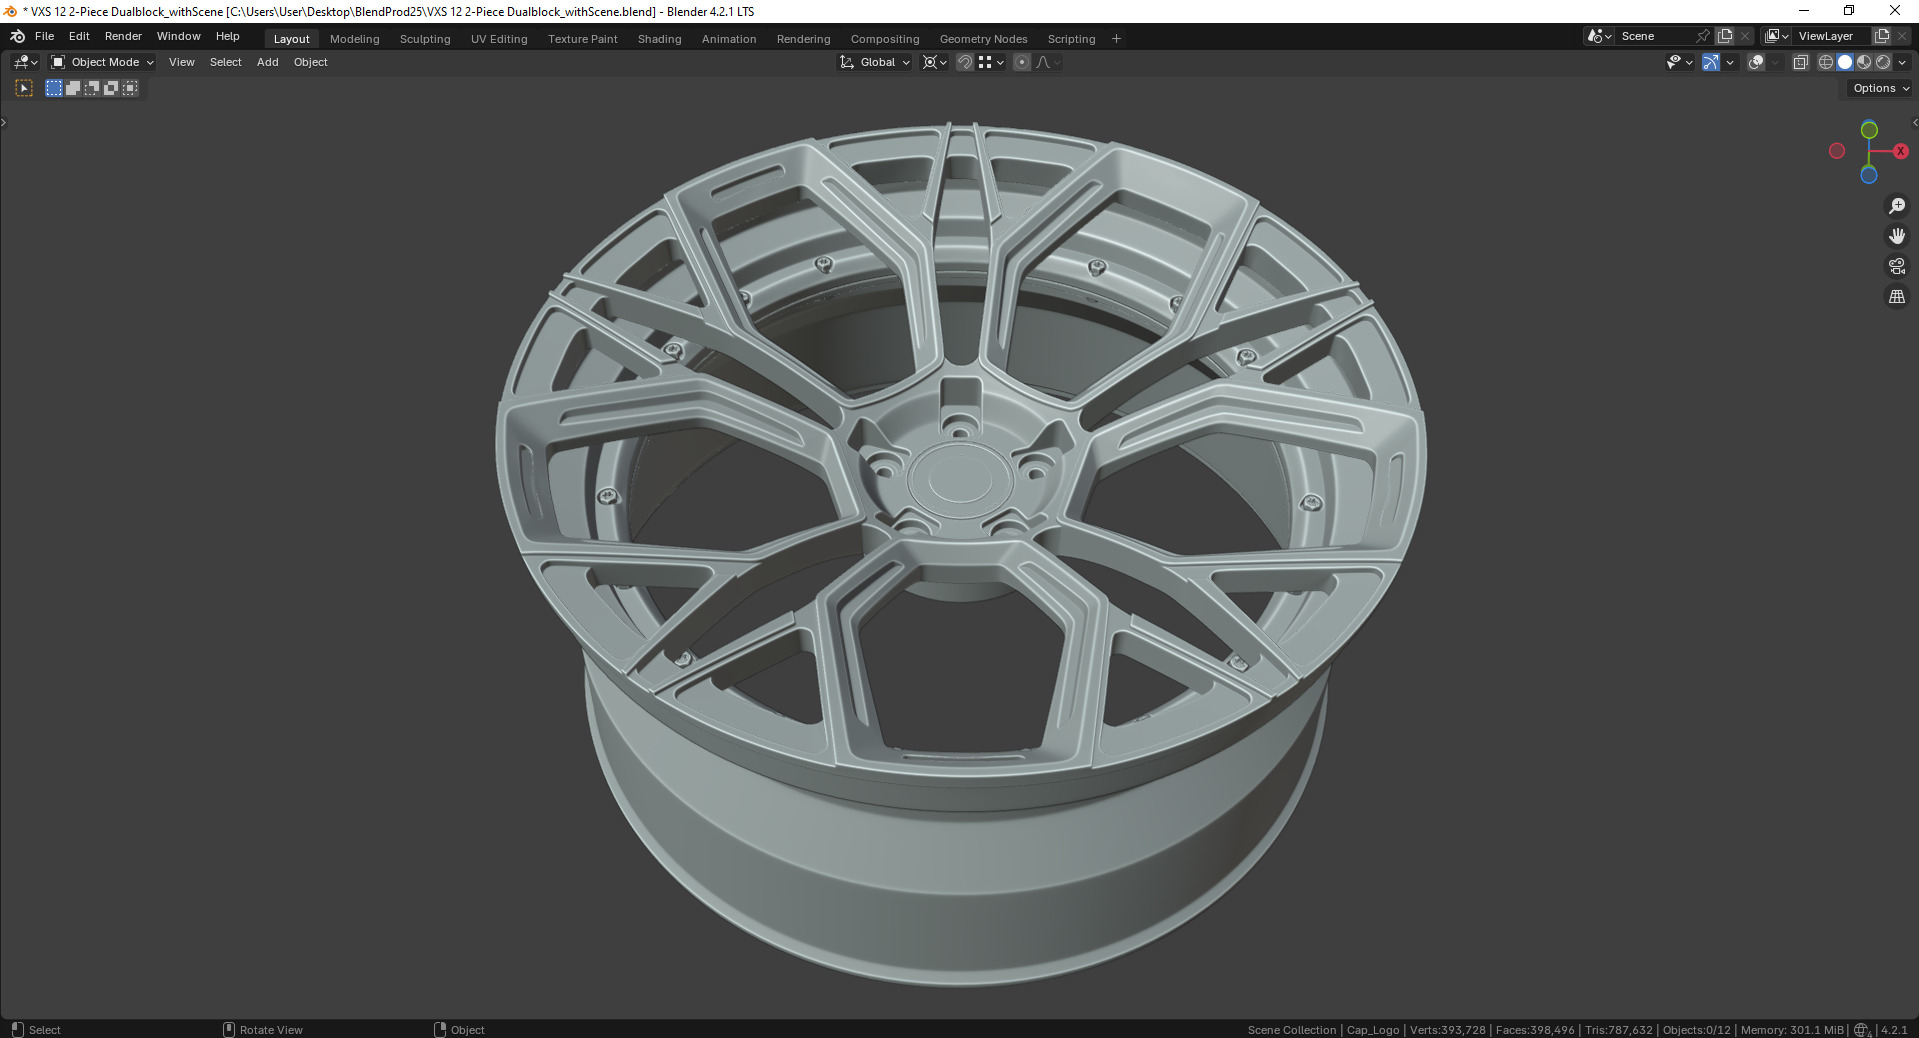Choose Invert selection mode icon
The image size is (1919, 1038).
[111, 88]
